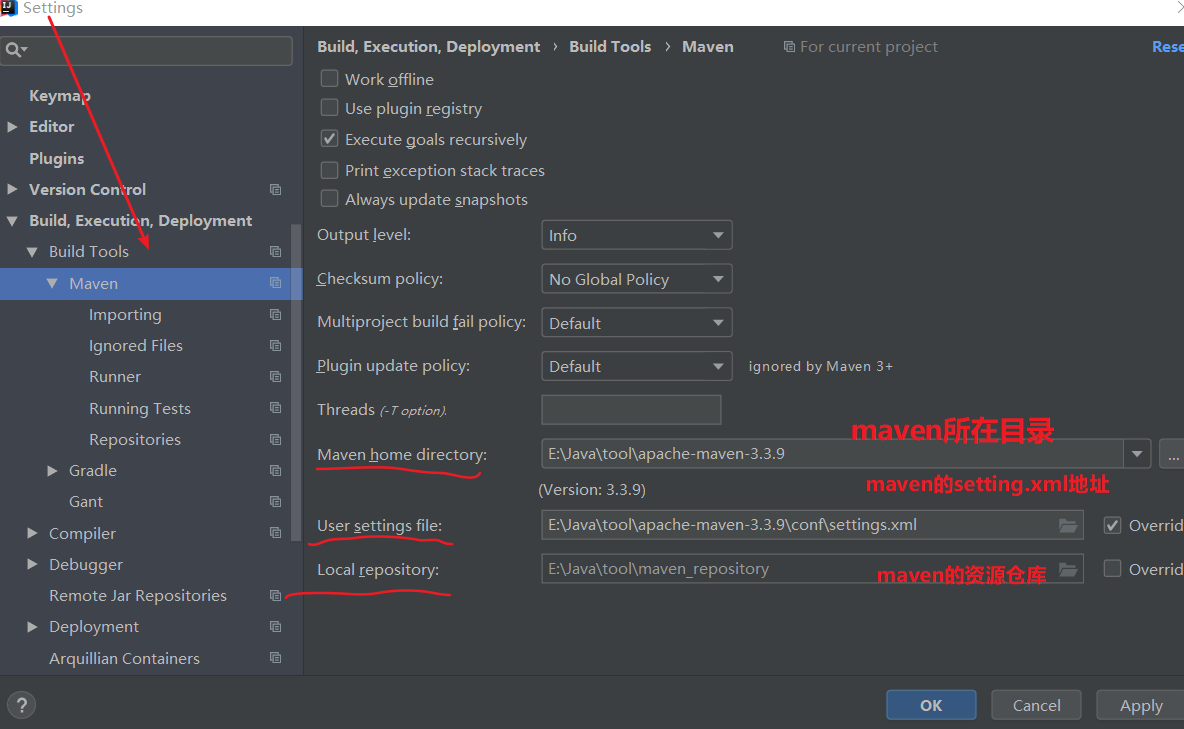
Task: Click project-level icon beside Version Control
Action: 276,190
